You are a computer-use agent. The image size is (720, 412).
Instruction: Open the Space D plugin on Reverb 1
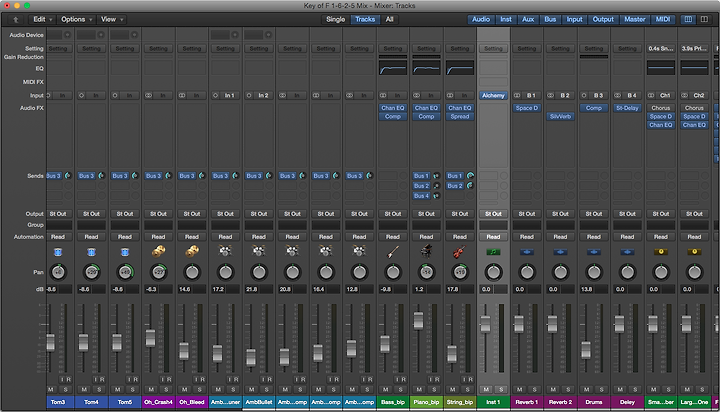(x=527, y=108)
